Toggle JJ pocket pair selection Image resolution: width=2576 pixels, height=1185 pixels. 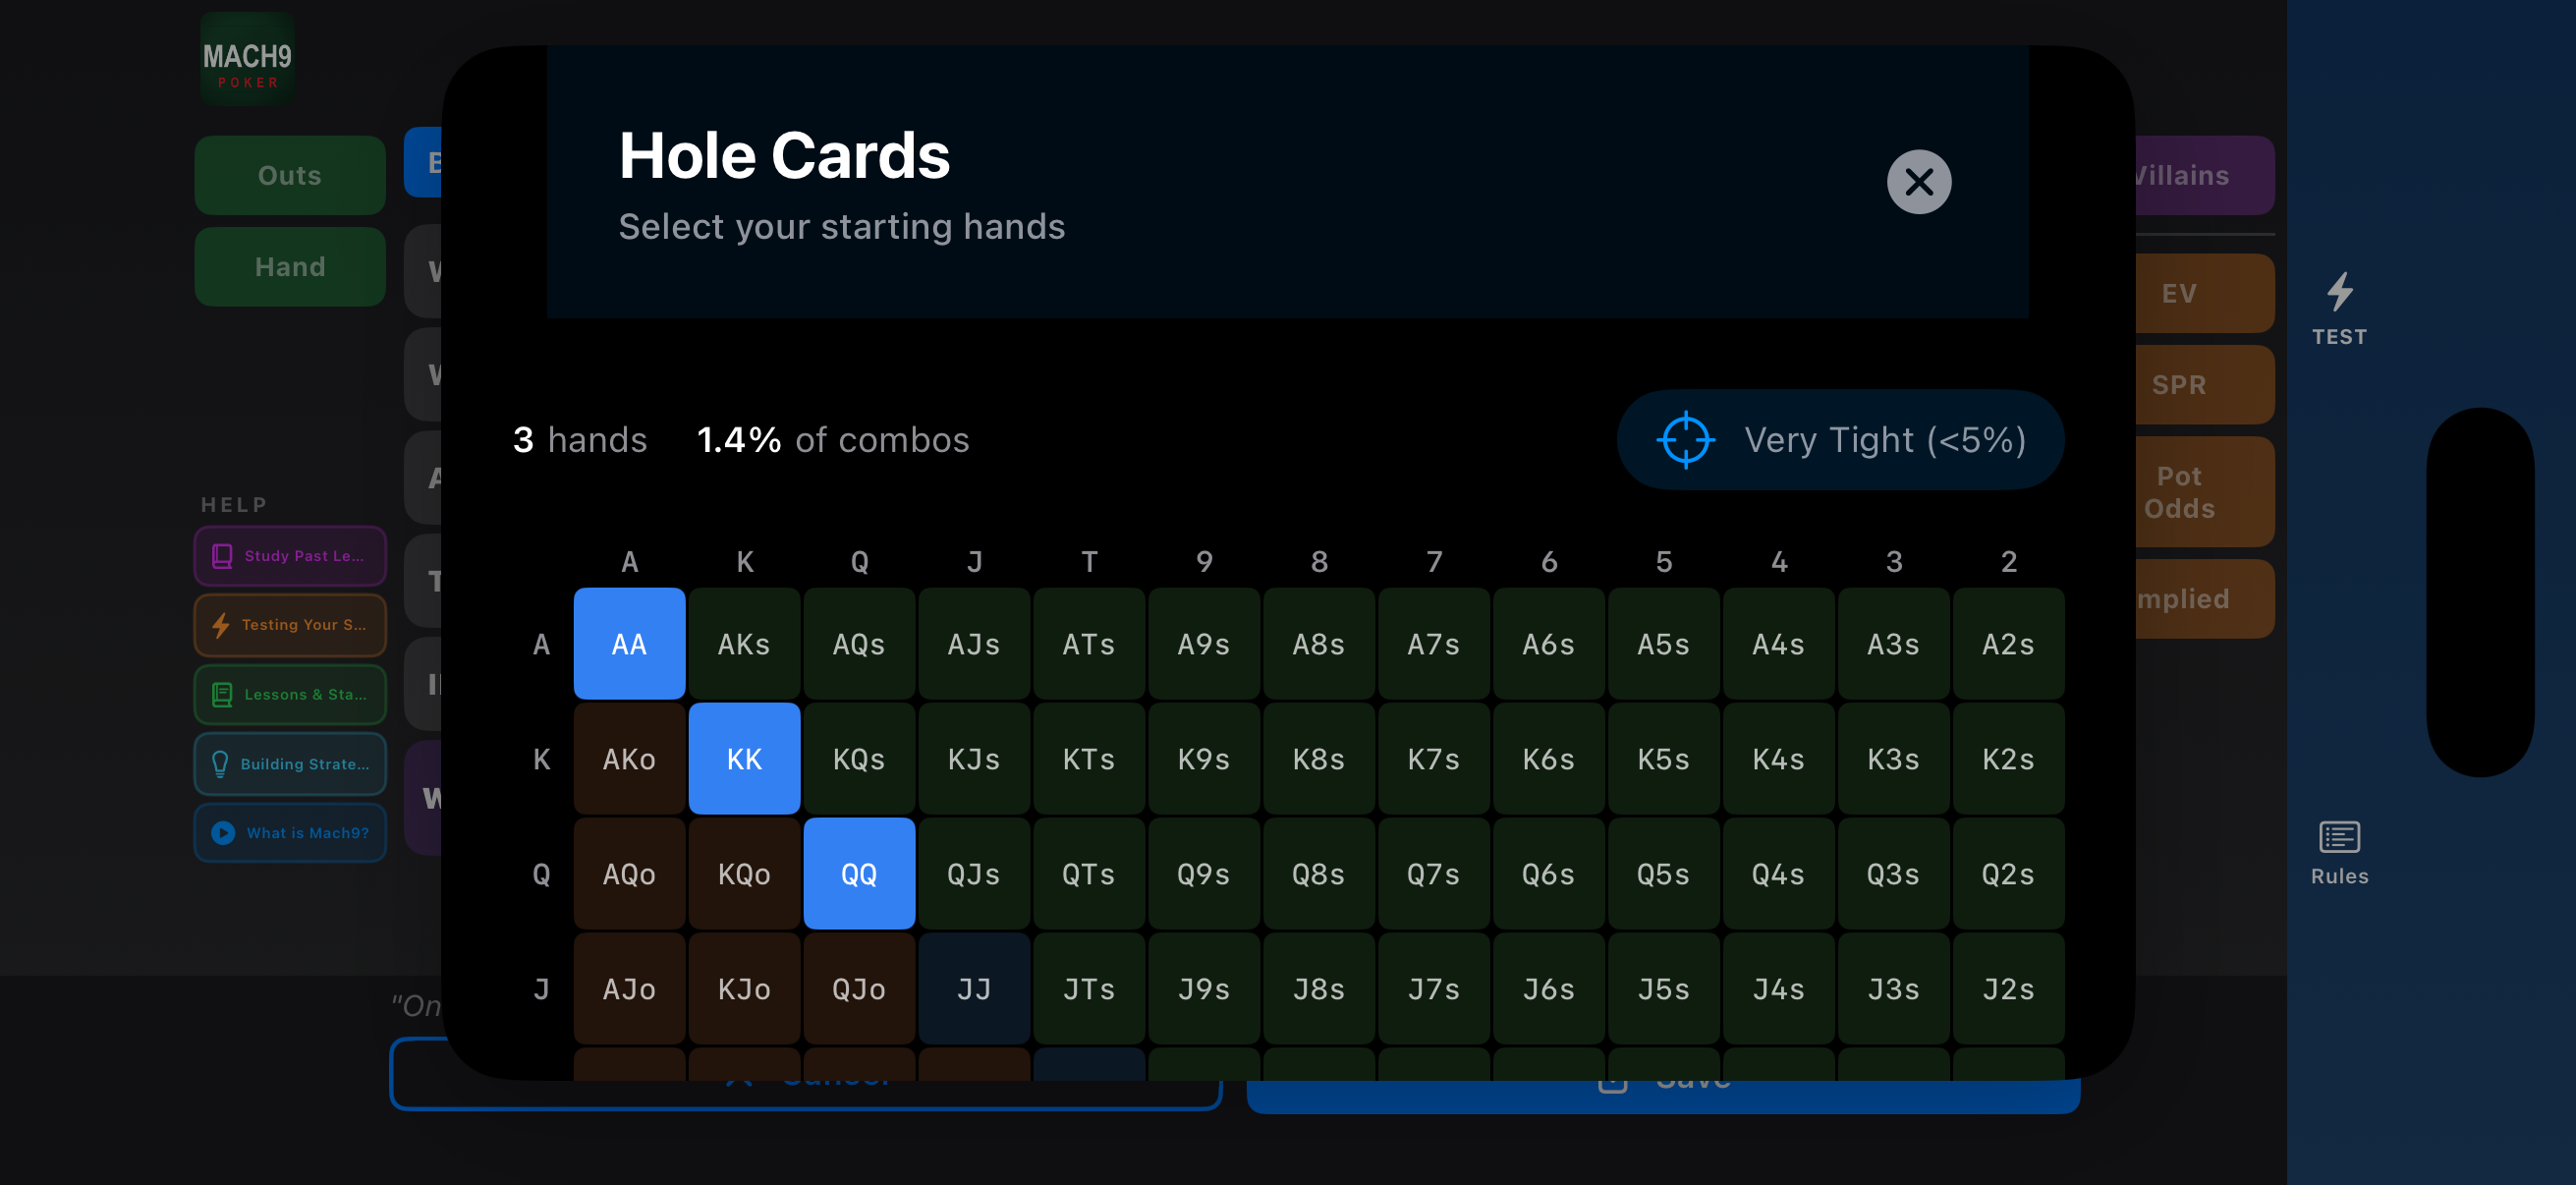tap(974, 989)
